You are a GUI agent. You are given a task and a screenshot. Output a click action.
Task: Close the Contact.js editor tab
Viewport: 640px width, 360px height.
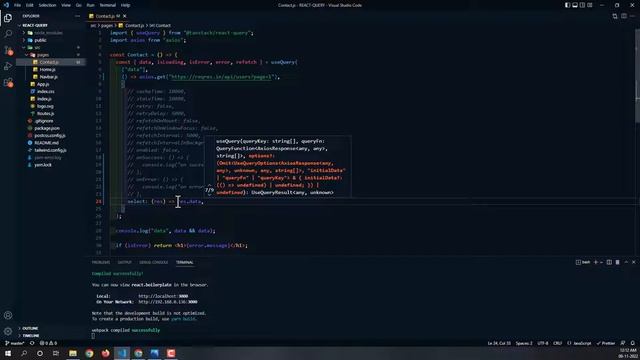tap(124, 16)
